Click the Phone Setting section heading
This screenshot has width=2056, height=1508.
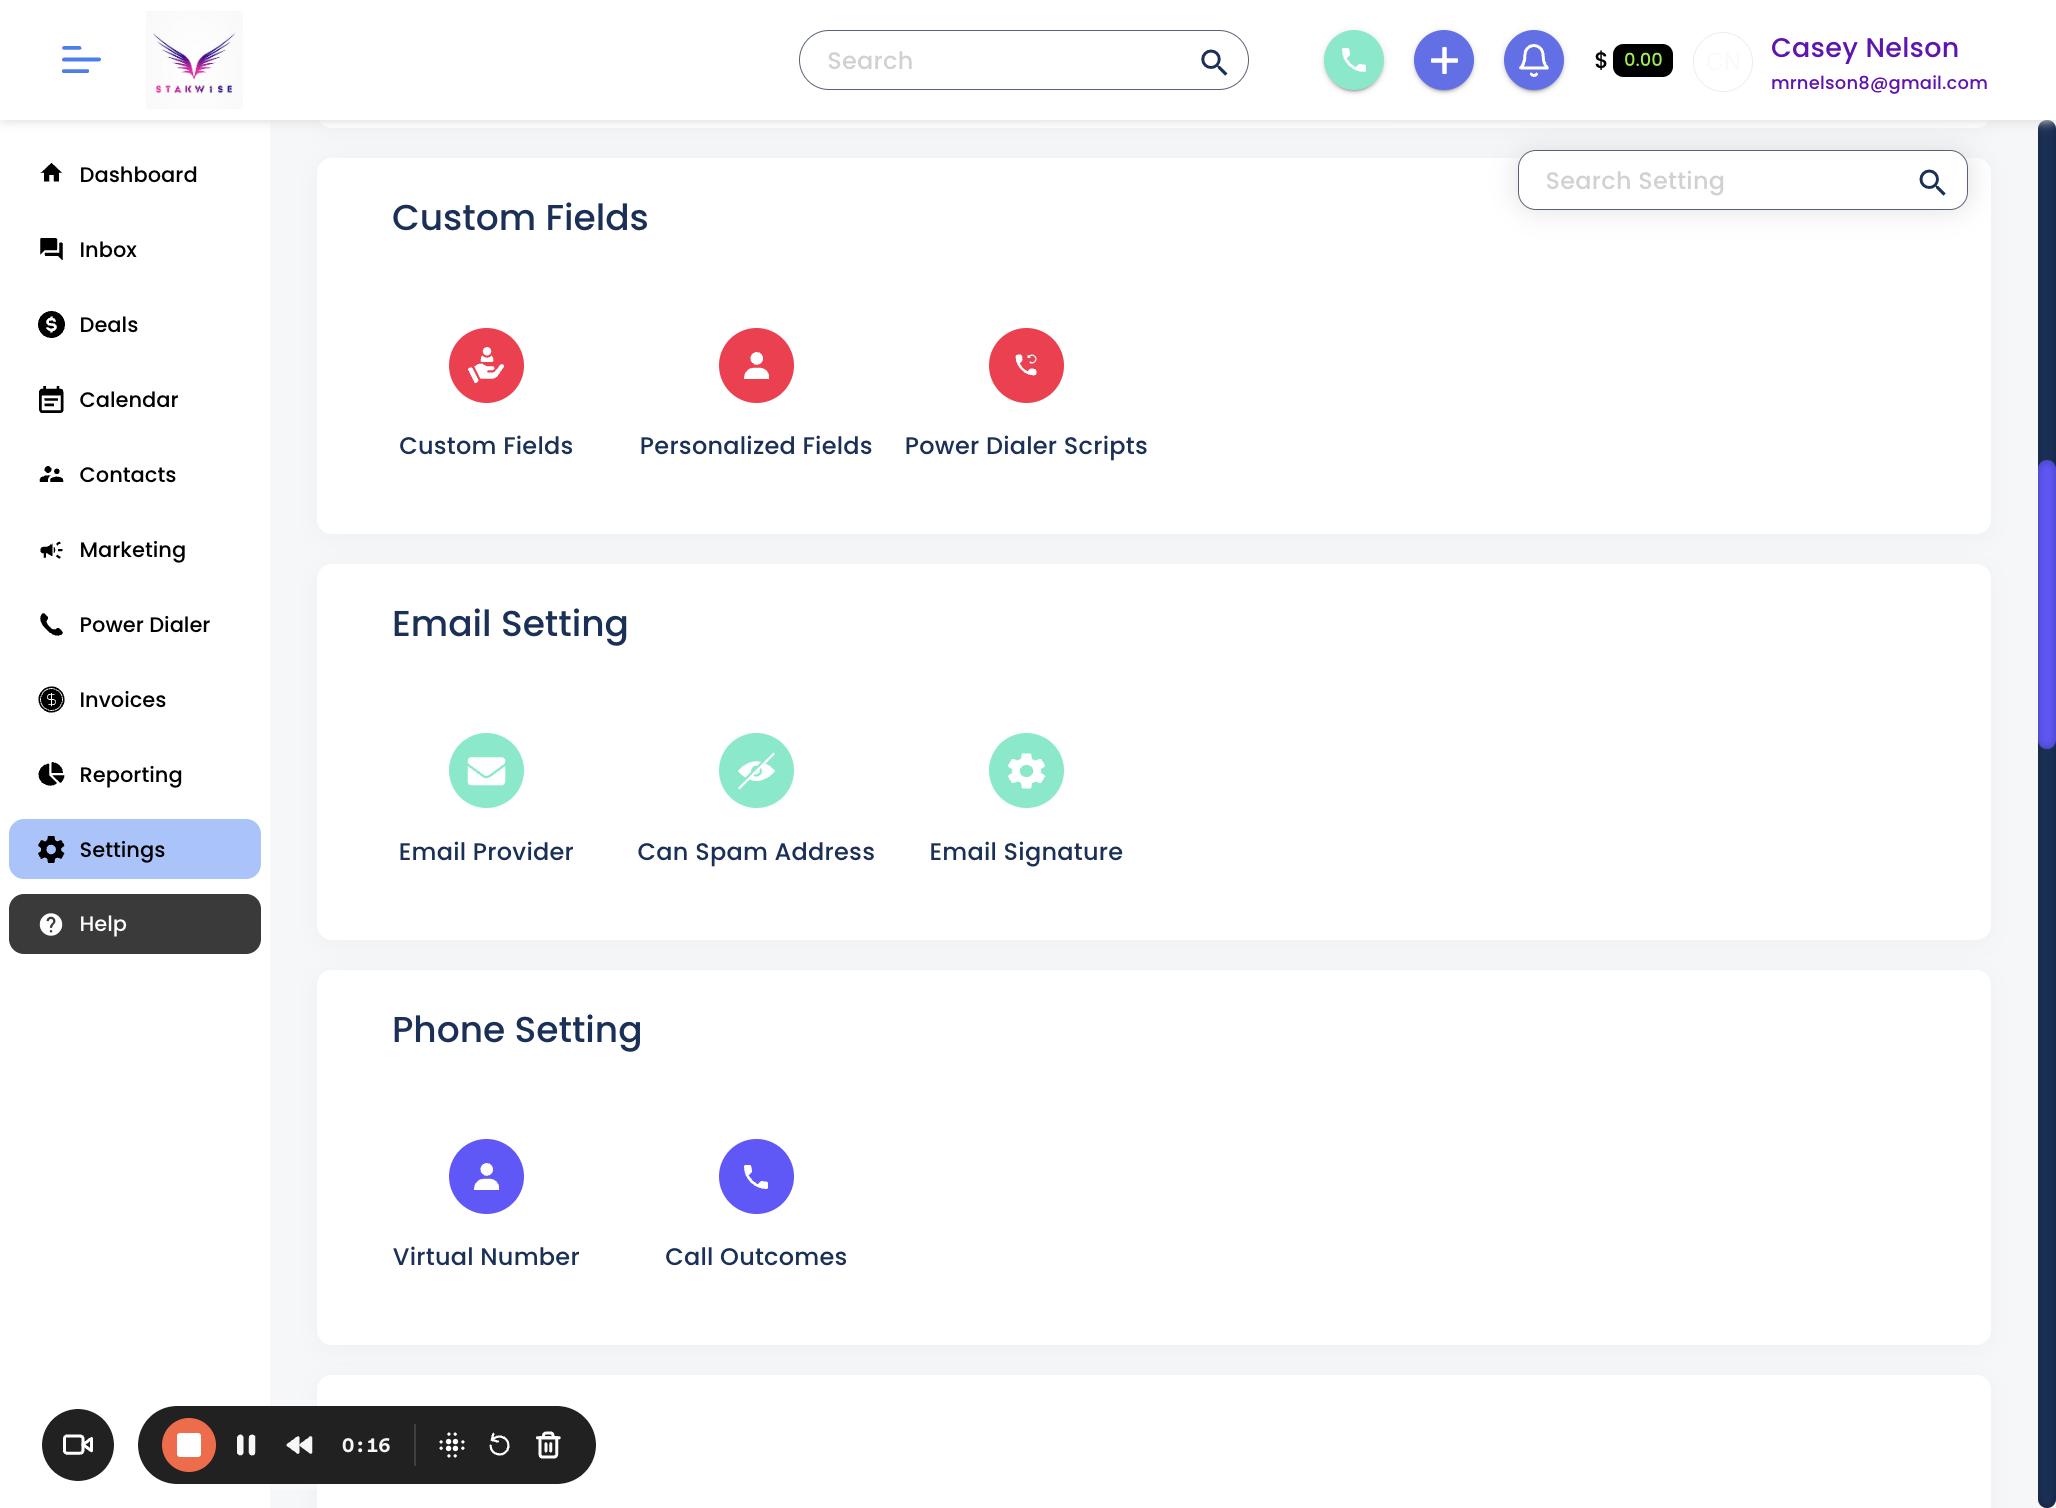pos(517,1030)
